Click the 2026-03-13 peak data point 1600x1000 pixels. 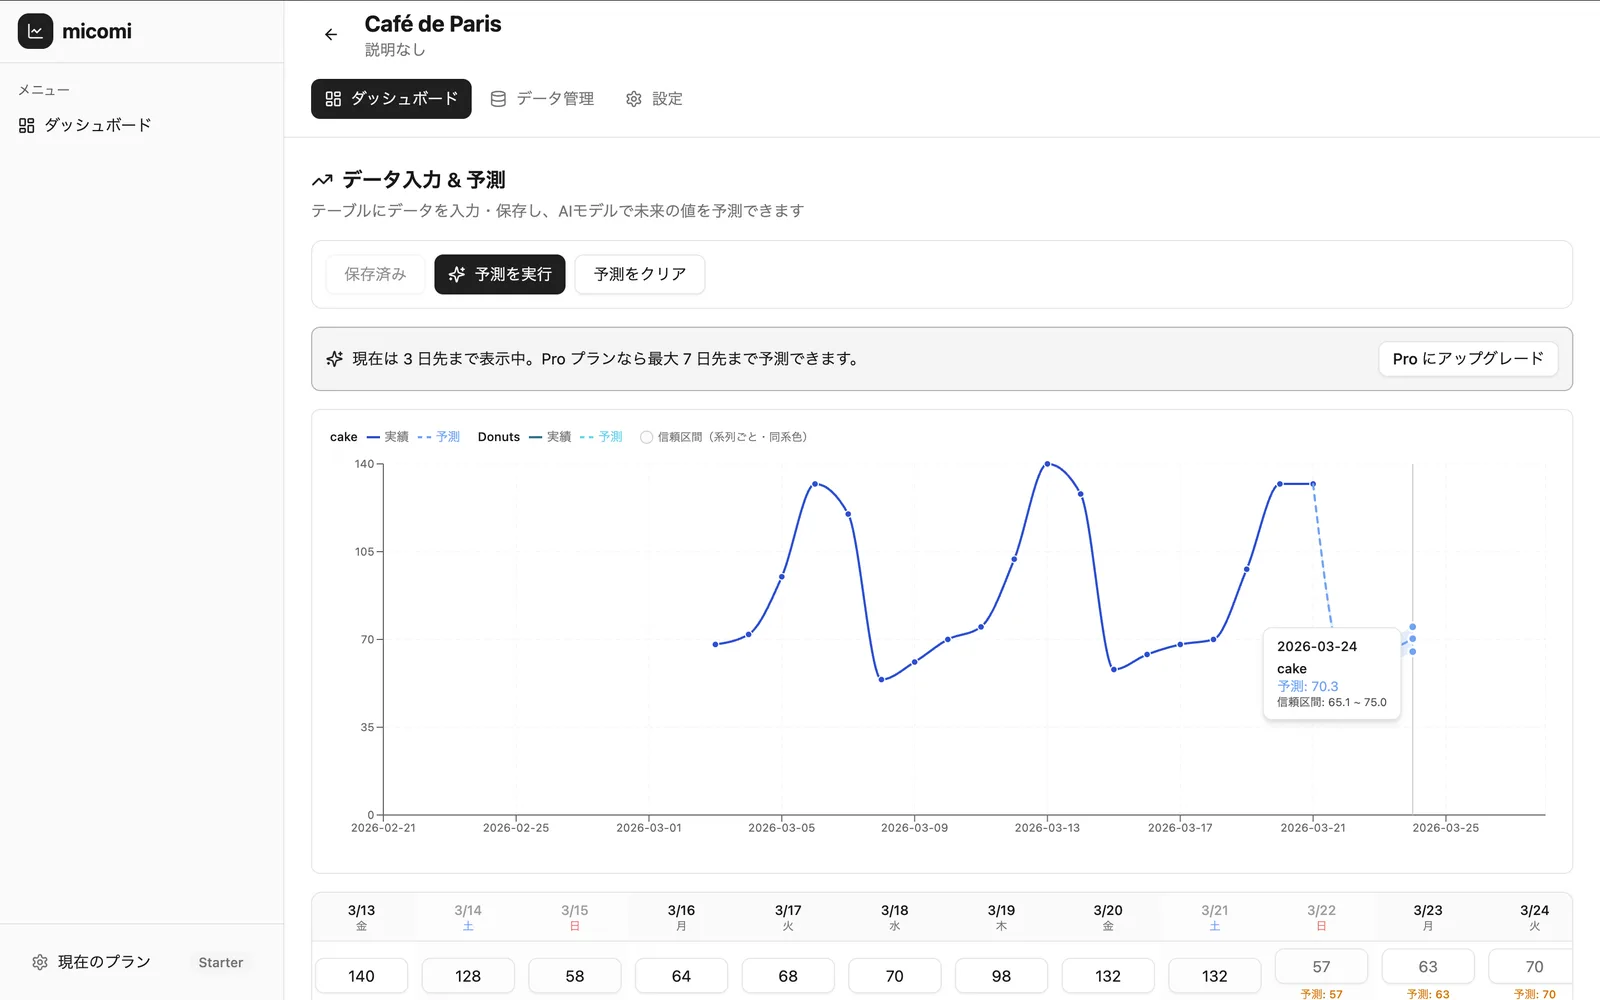pyautogui.click(x=1047, y=464)
